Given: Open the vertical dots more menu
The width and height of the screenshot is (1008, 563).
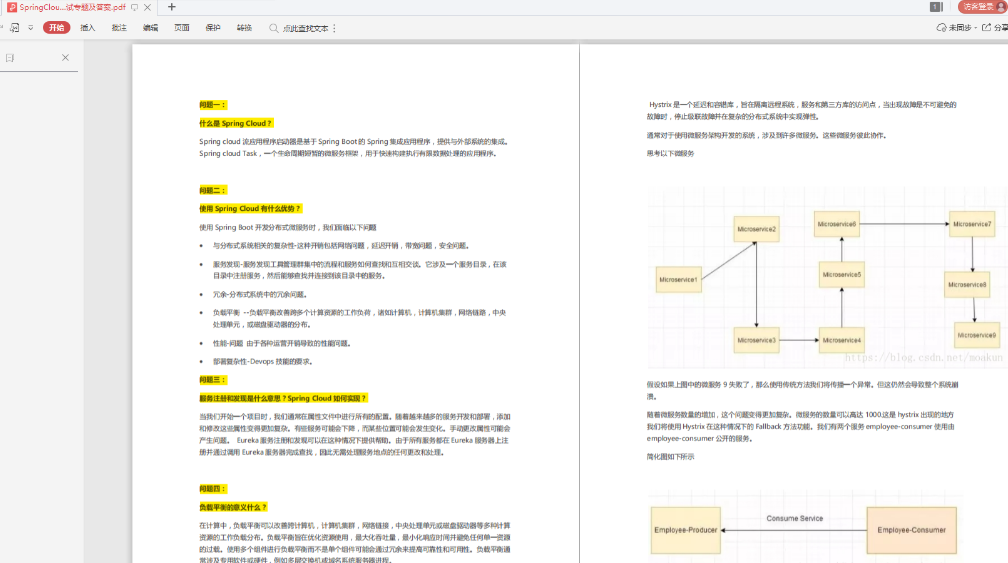Looking at the screenshot, I should pos(334,28).
